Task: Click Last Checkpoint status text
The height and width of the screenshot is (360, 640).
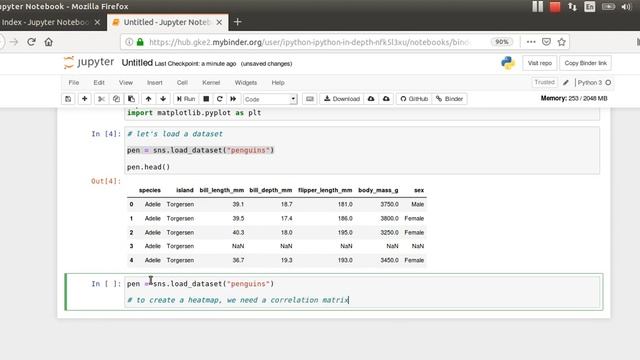Action: [x=196, y=64]
